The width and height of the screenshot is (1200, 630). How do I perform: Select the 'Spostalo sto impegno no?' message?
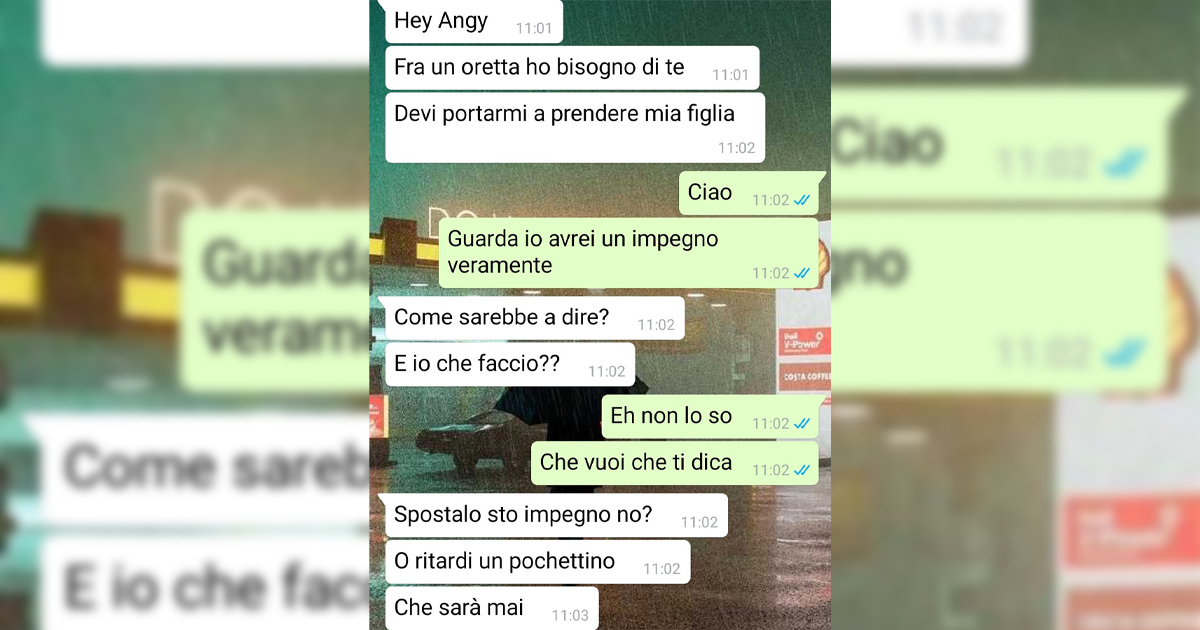tap(556, 515)
